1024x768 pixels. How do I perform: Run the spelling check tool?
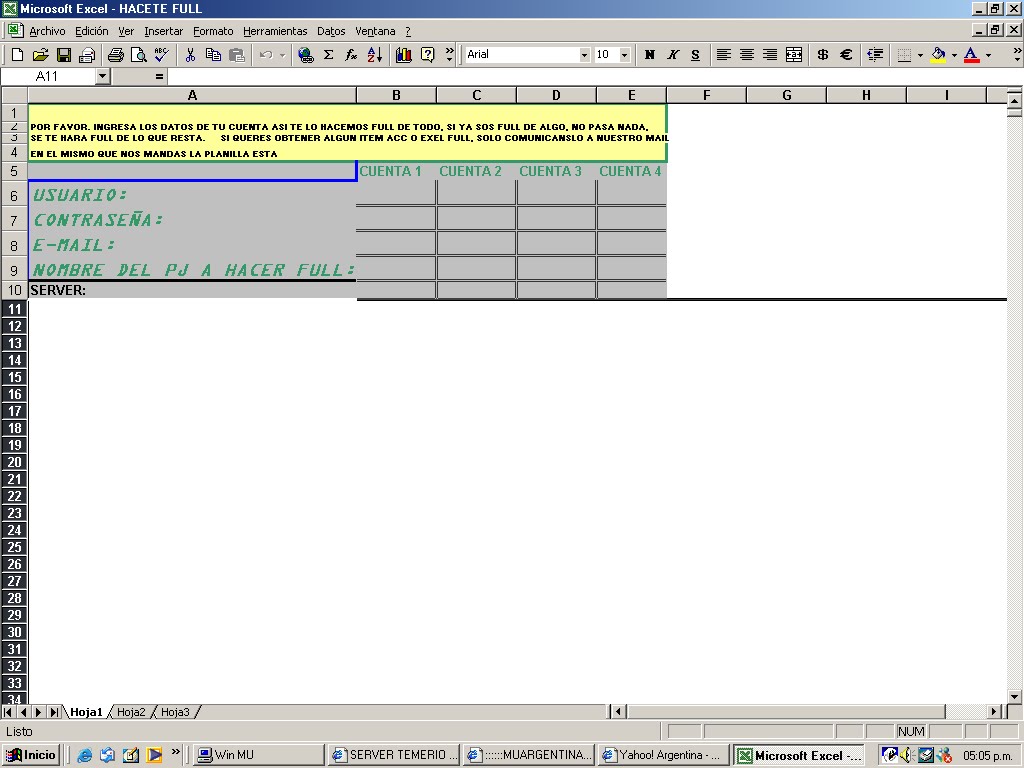[161, 55]
